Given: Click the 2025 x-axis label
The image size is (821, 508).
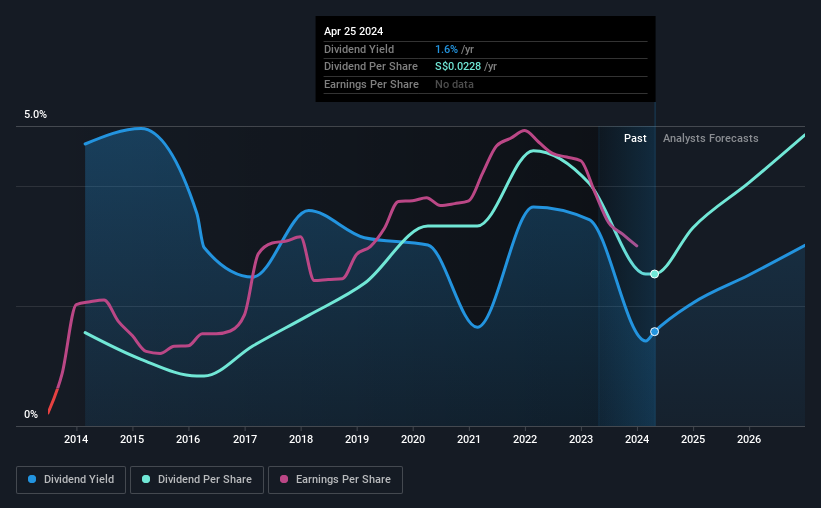Looking at the screenshot, I should 693,439.
